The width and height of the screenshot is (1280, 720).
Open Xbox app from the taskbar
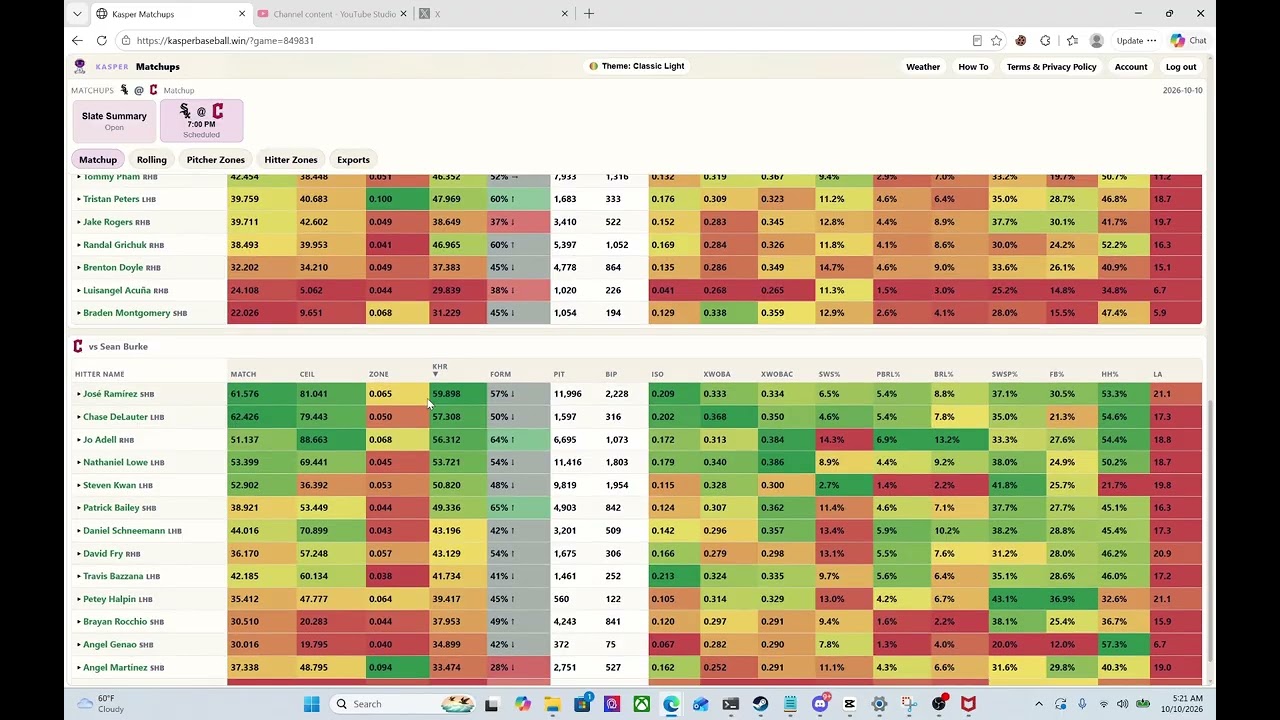pos(641,704)
